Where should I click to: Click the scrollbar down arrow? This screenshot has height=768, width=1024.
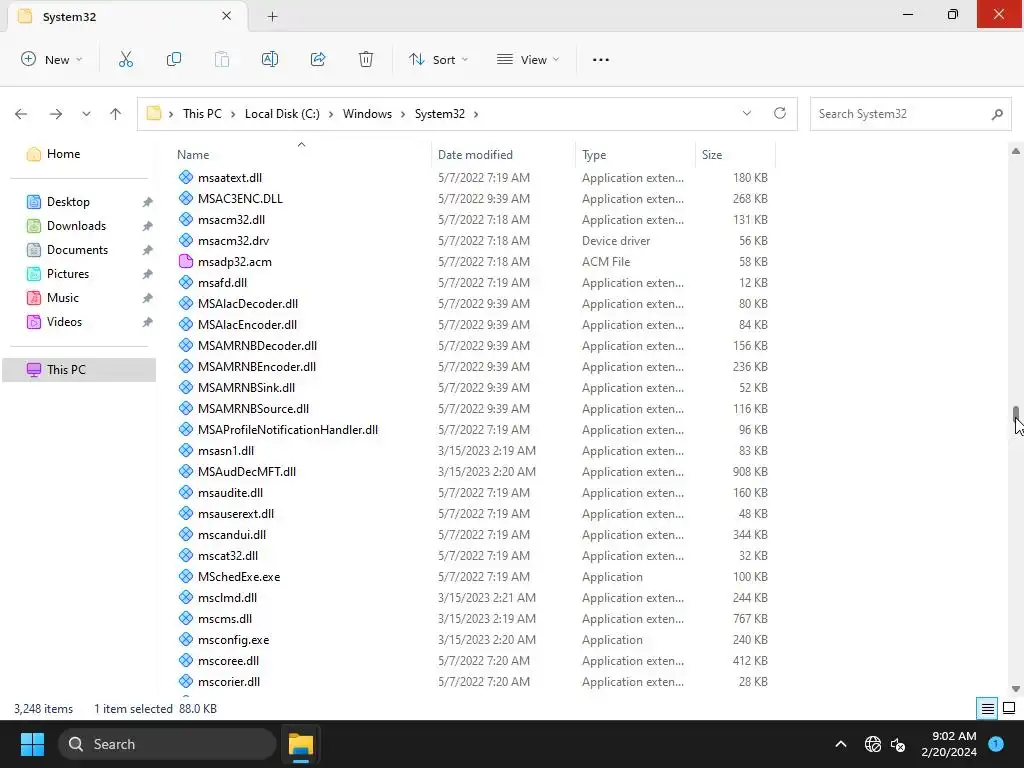[1016, 688]
